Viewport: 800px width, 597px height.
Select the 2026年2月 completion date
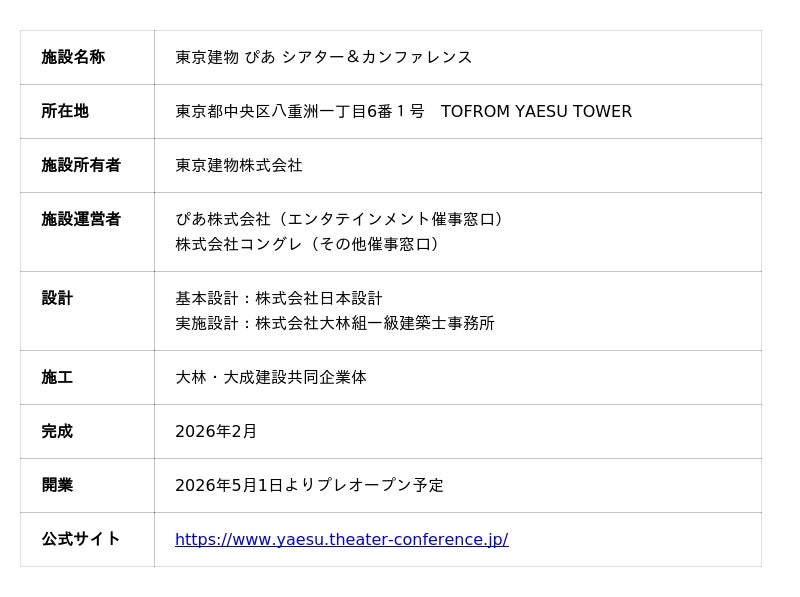(216, 431)
